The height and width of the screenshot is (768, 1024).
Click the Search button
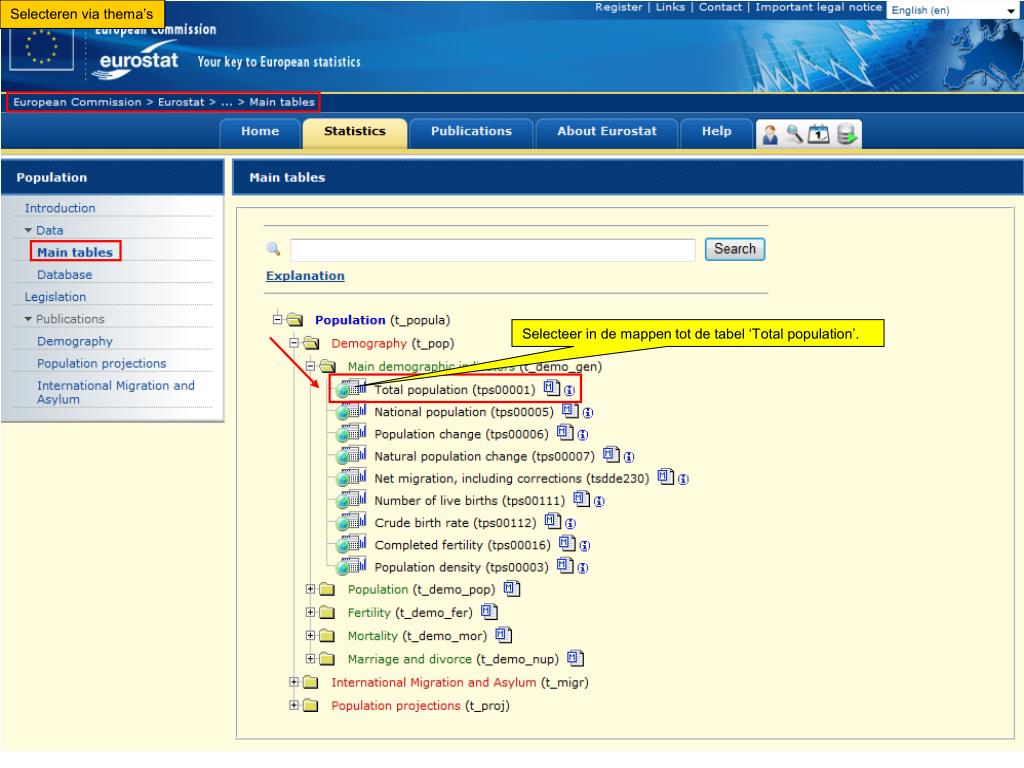tap(735, 249)
